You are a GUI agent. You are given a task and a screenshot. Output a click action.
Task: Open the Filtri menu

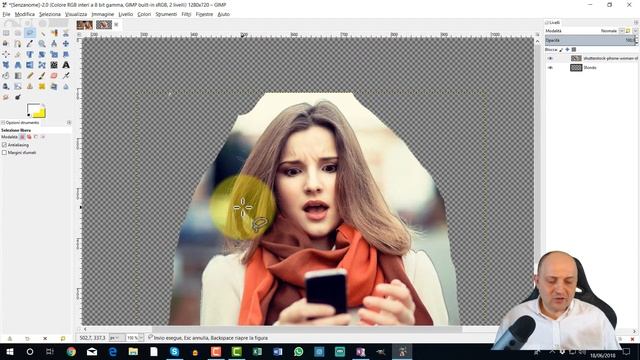186,14
